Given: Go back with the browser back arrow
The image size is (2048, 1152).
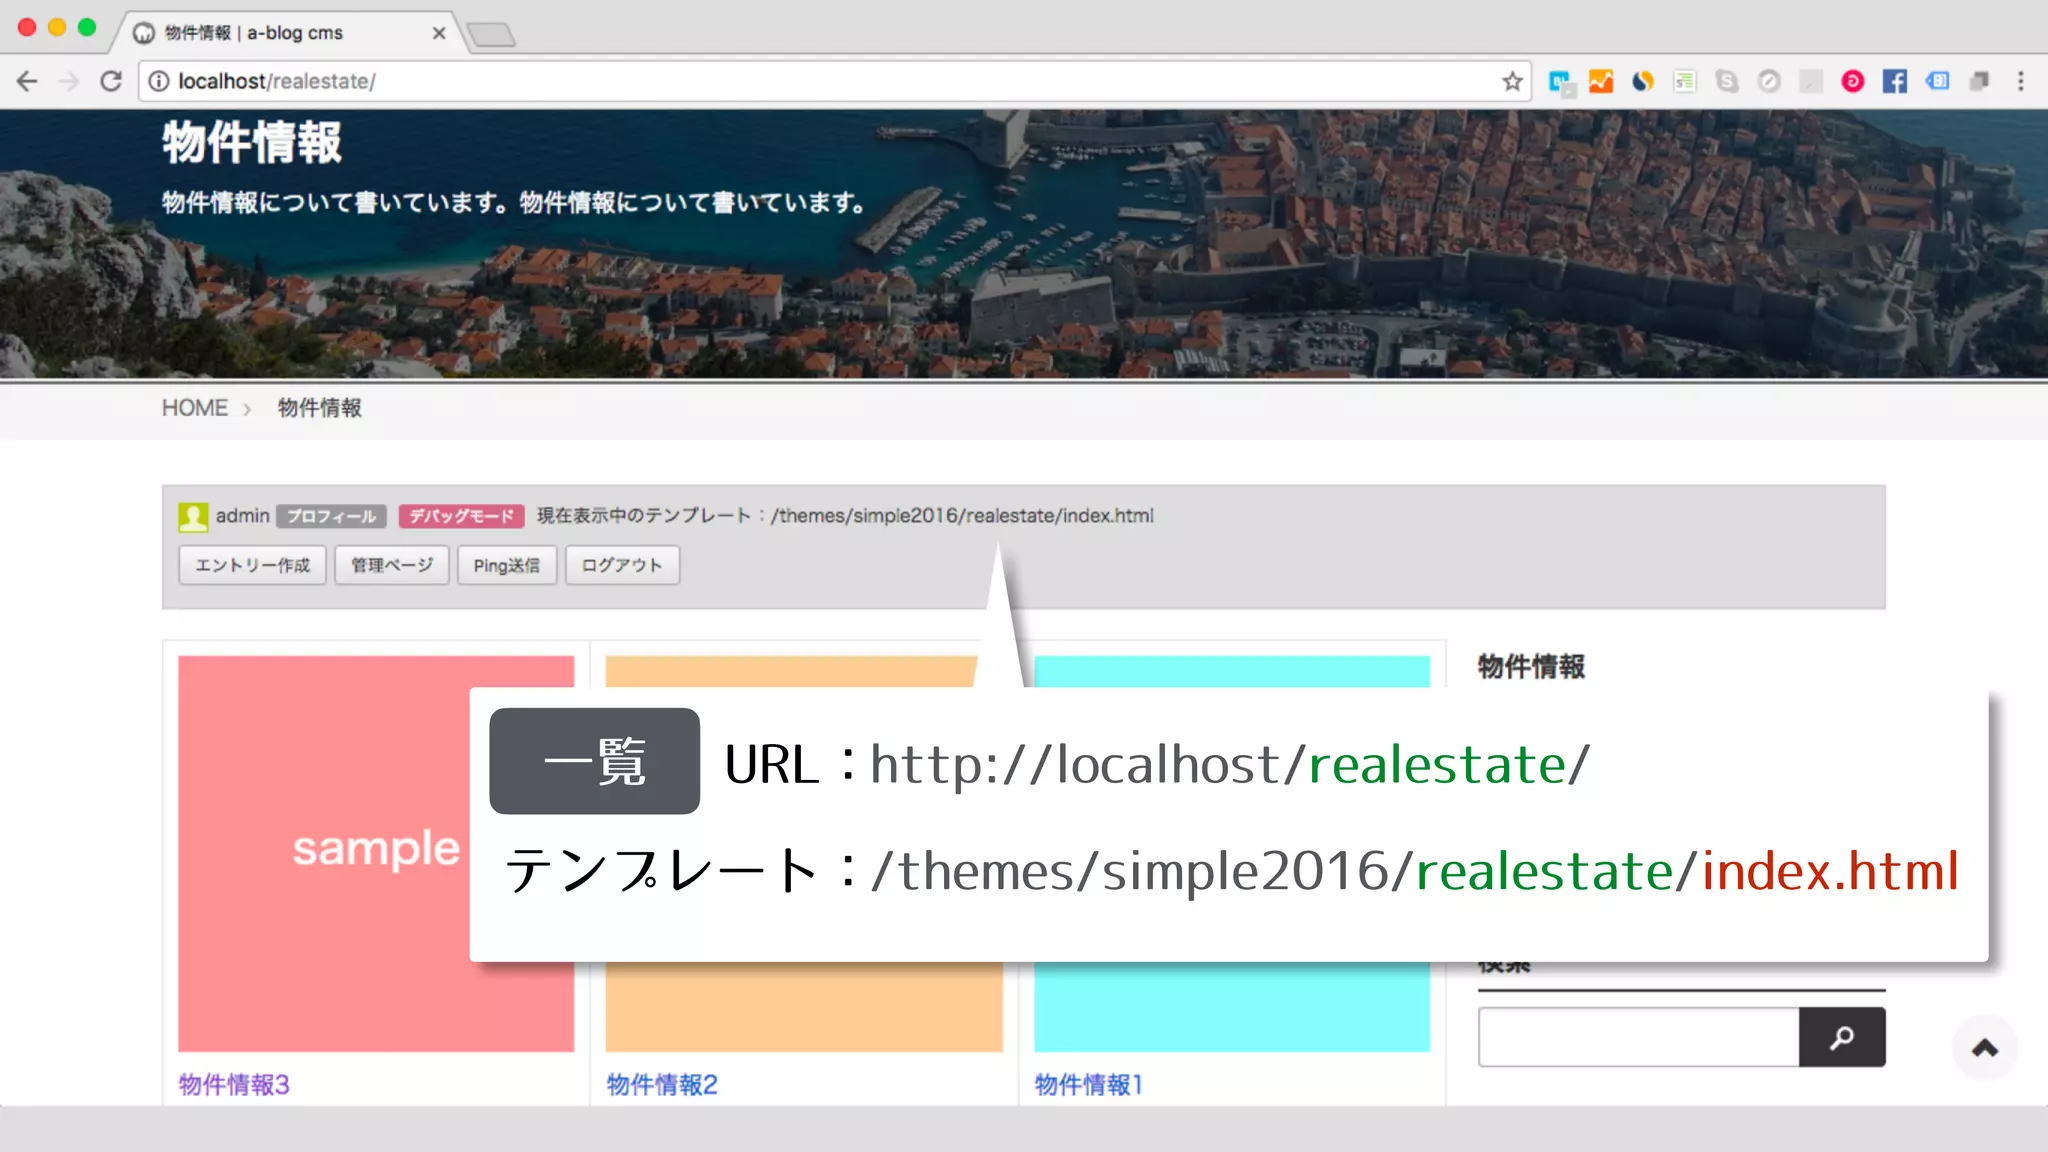Looking at the screenshot, I should 27,81.
